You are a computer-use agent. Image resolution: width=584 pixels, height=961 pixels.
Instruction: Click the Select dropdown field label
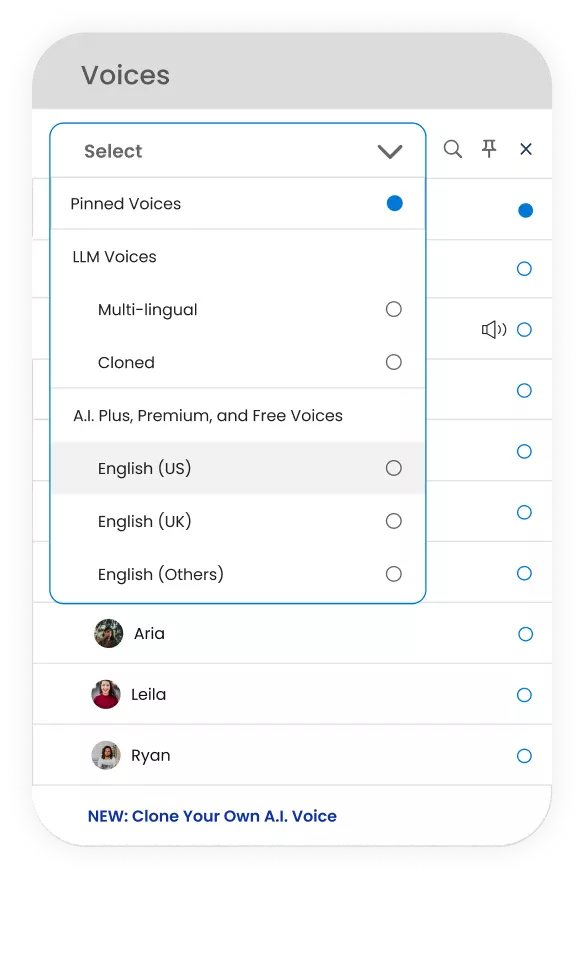click(x=113, y=151)
